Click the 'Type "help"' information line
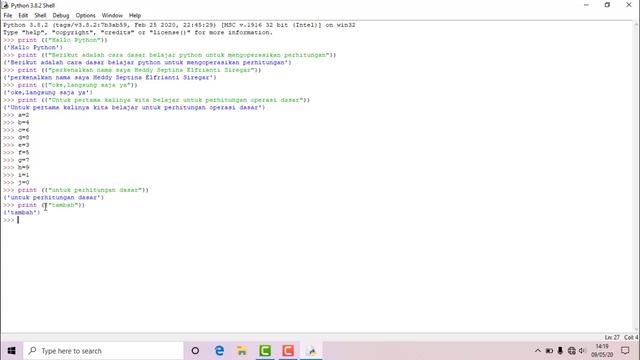 (138, 32)
